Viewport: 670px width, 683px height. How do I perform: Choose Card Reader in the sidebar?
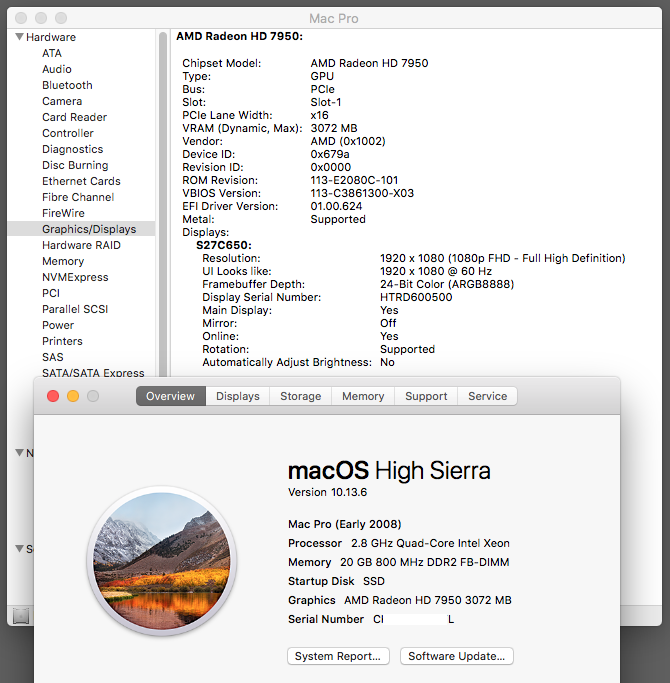74,117
